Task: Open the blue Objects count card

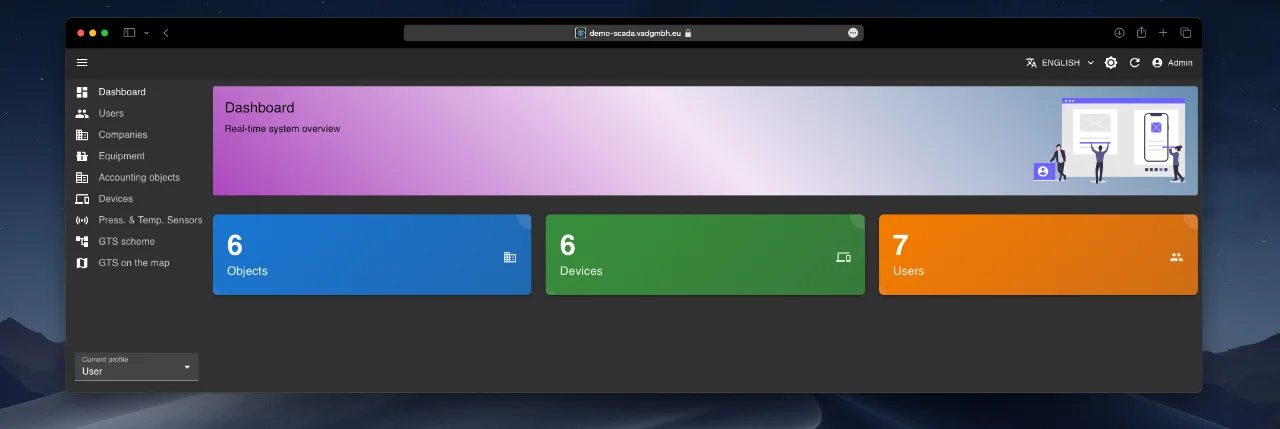Action: coord(372,255)
